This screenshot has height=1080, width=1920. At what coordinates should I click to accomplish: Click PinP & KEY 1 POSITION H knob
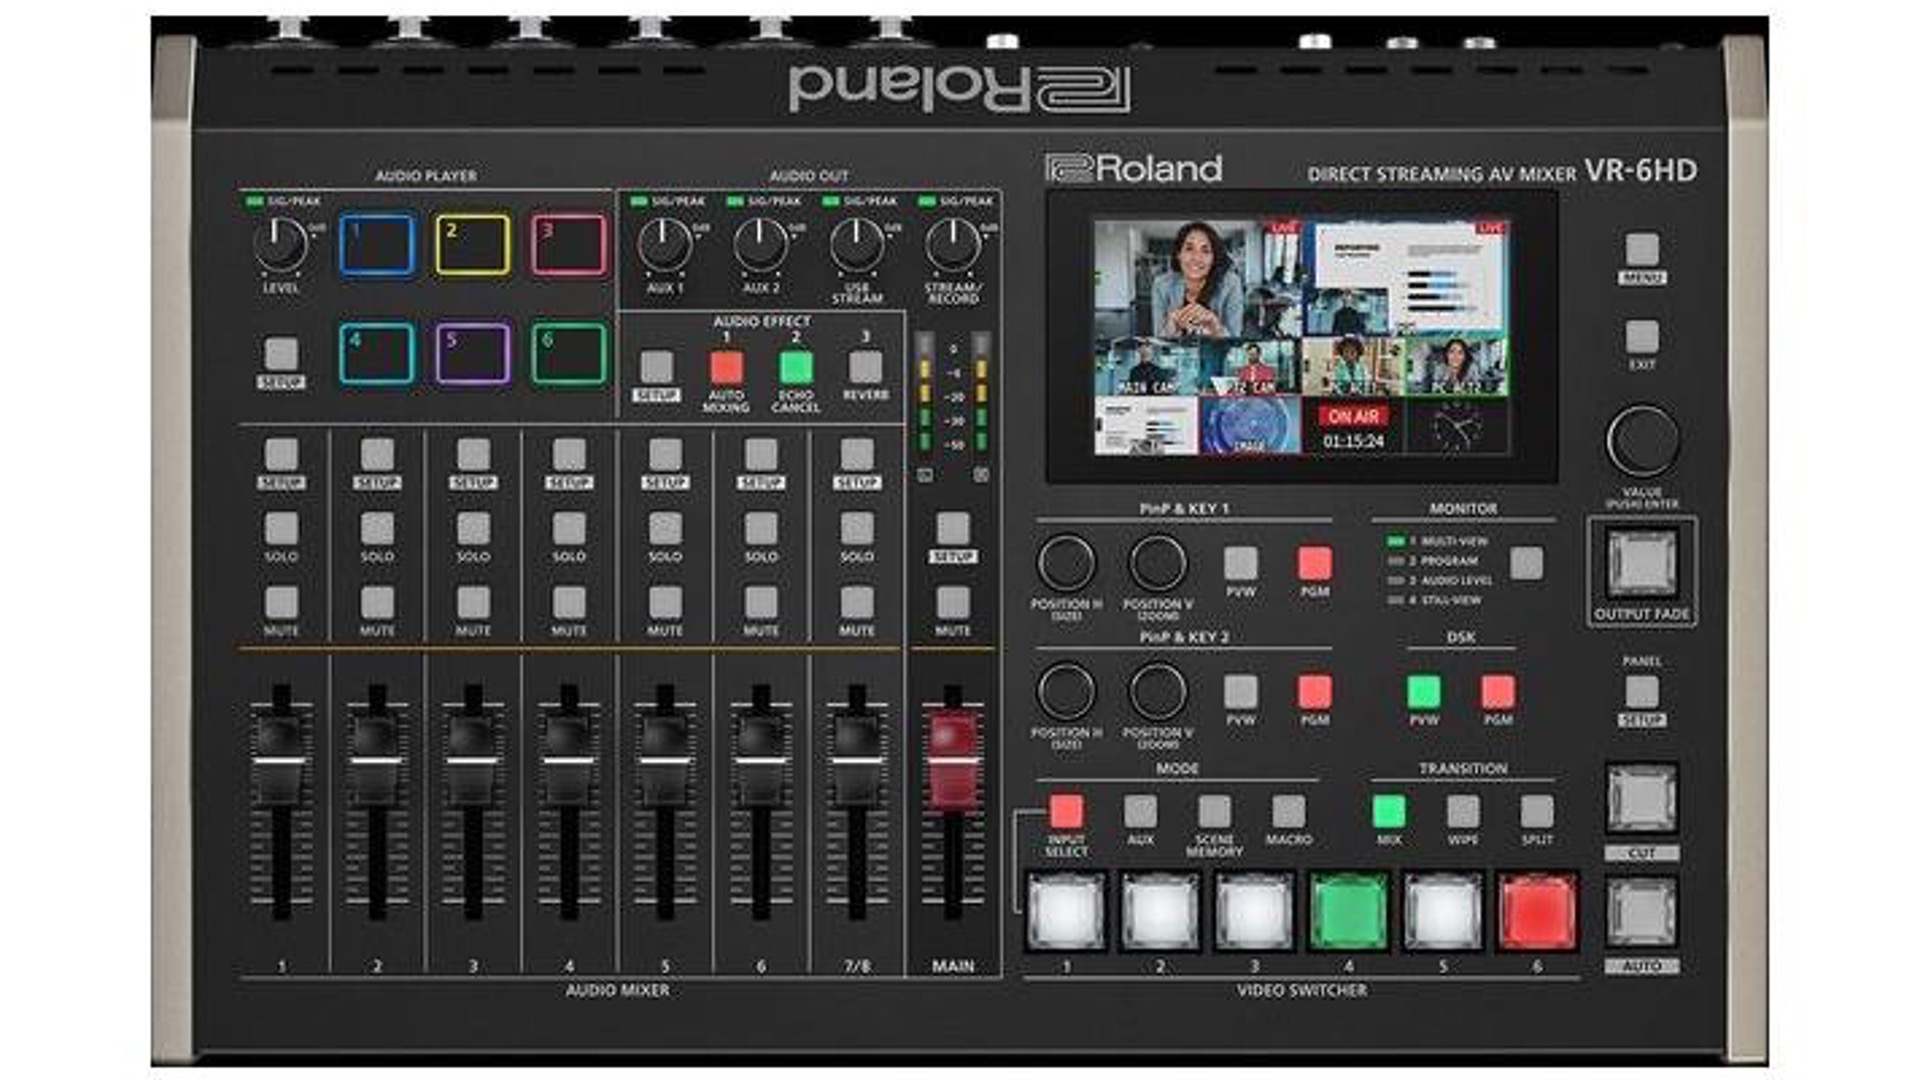tap(1067, 563)
